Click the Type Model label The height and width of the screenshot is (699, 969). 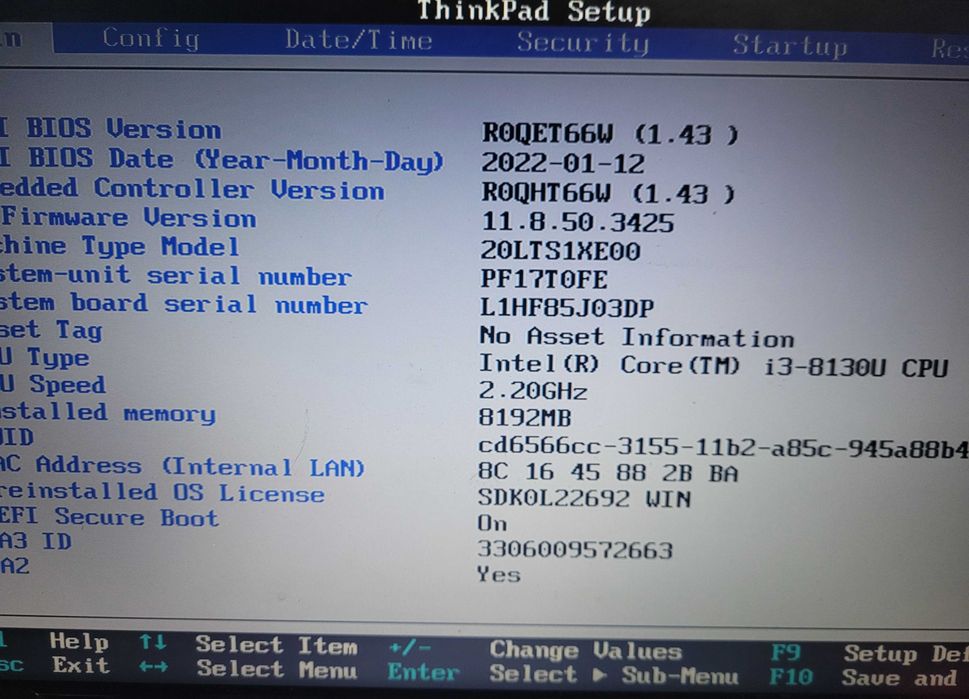[119, 247]
